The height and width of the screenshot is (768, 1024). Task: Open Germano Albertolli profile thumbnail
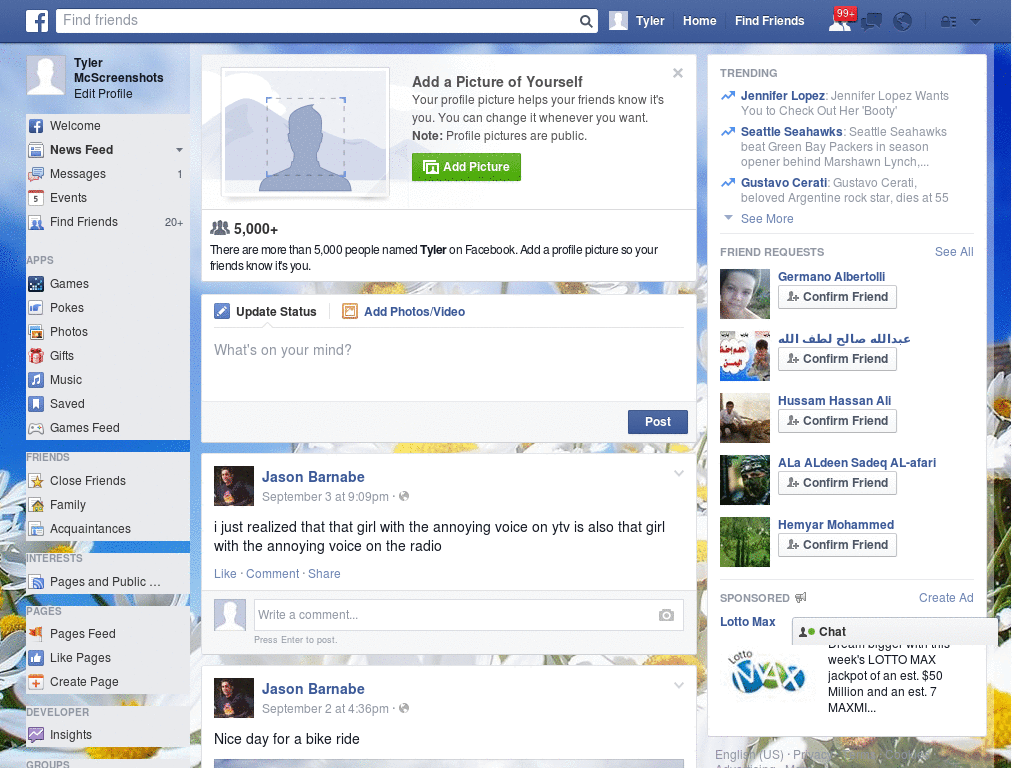744,294
